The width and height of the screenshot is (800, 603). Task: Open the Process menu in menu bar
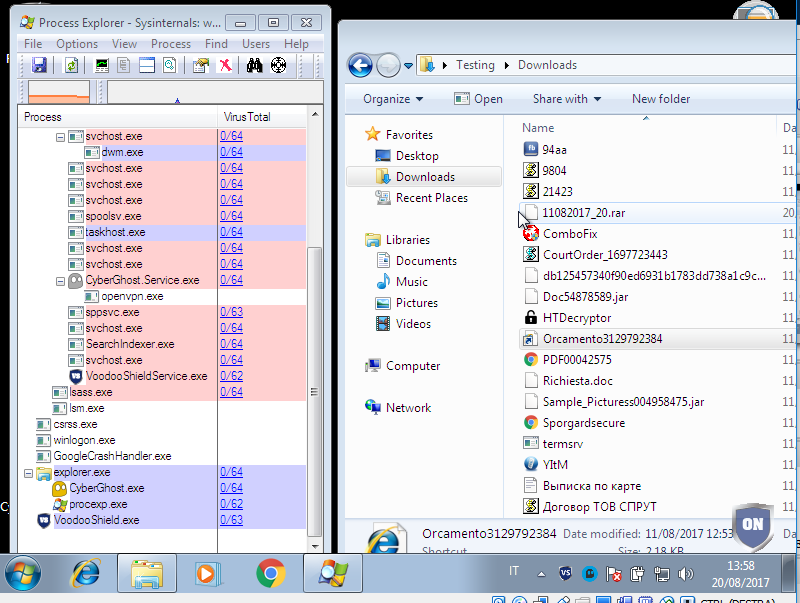pyautogui.click(x=171, y=44)
